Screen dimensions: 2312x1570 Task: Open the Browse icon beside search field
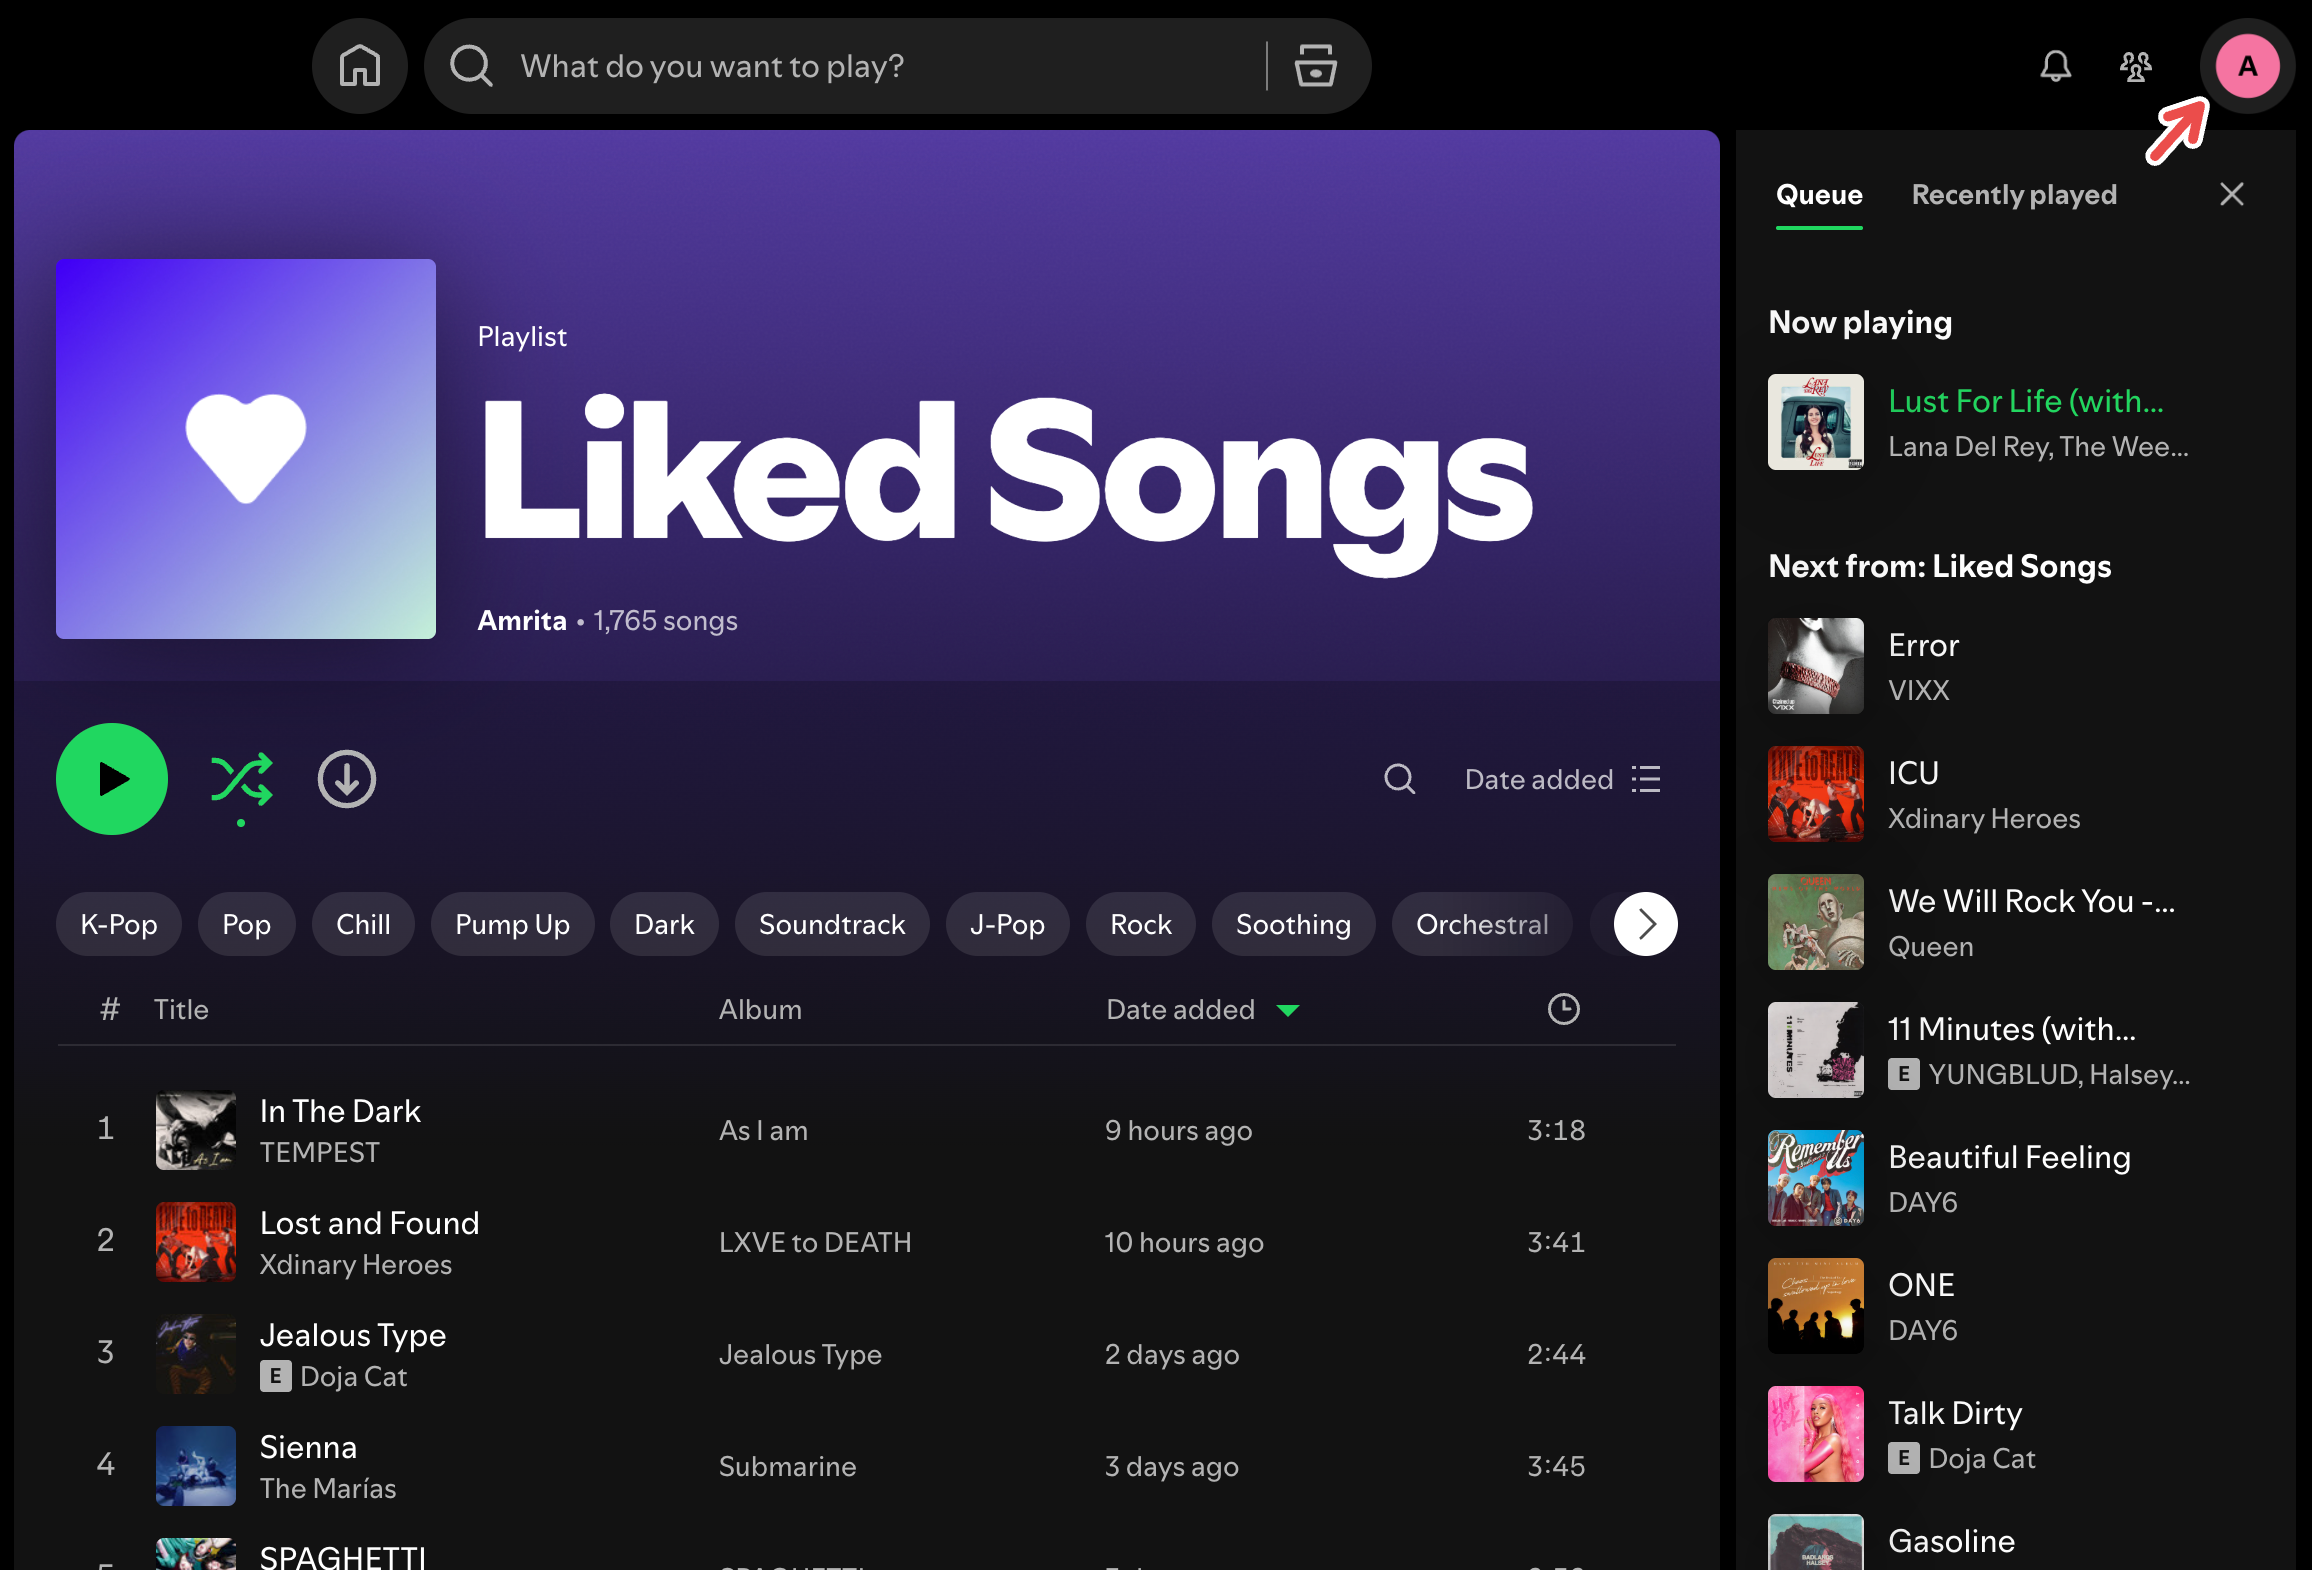pos(1315,66)
